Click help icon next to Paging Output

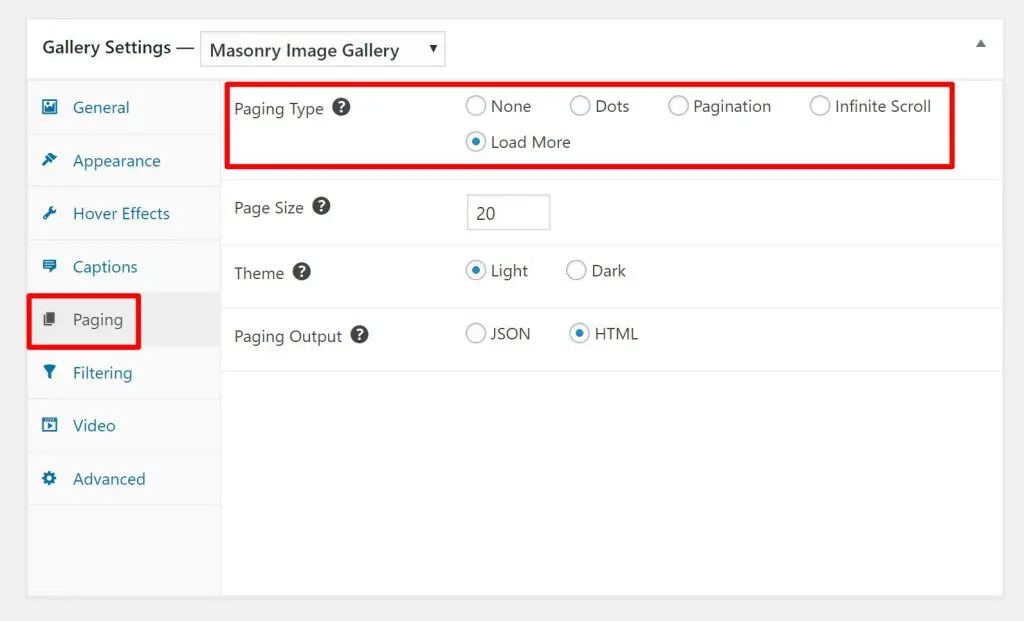pos(360,335)
